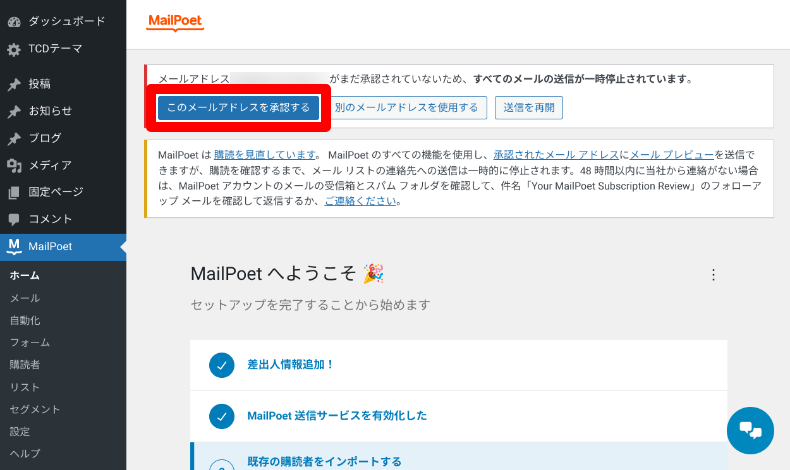Screen dimensions: 790x470
Task: Click the TCDテーマ gear icon
Action: pos(14,49)
